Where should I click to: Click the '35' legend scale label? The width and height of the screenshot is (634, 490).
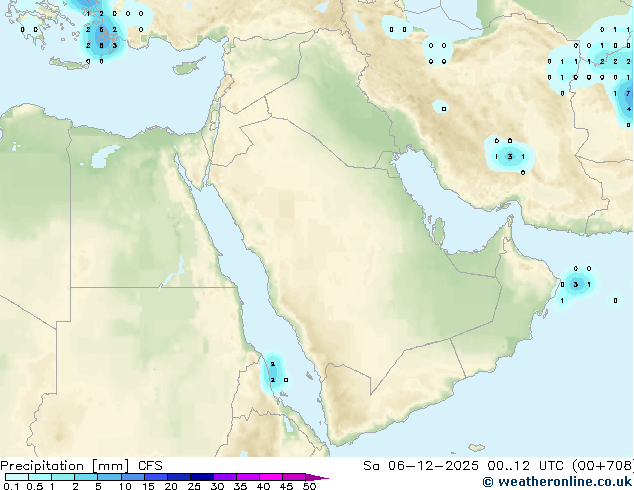240,486
